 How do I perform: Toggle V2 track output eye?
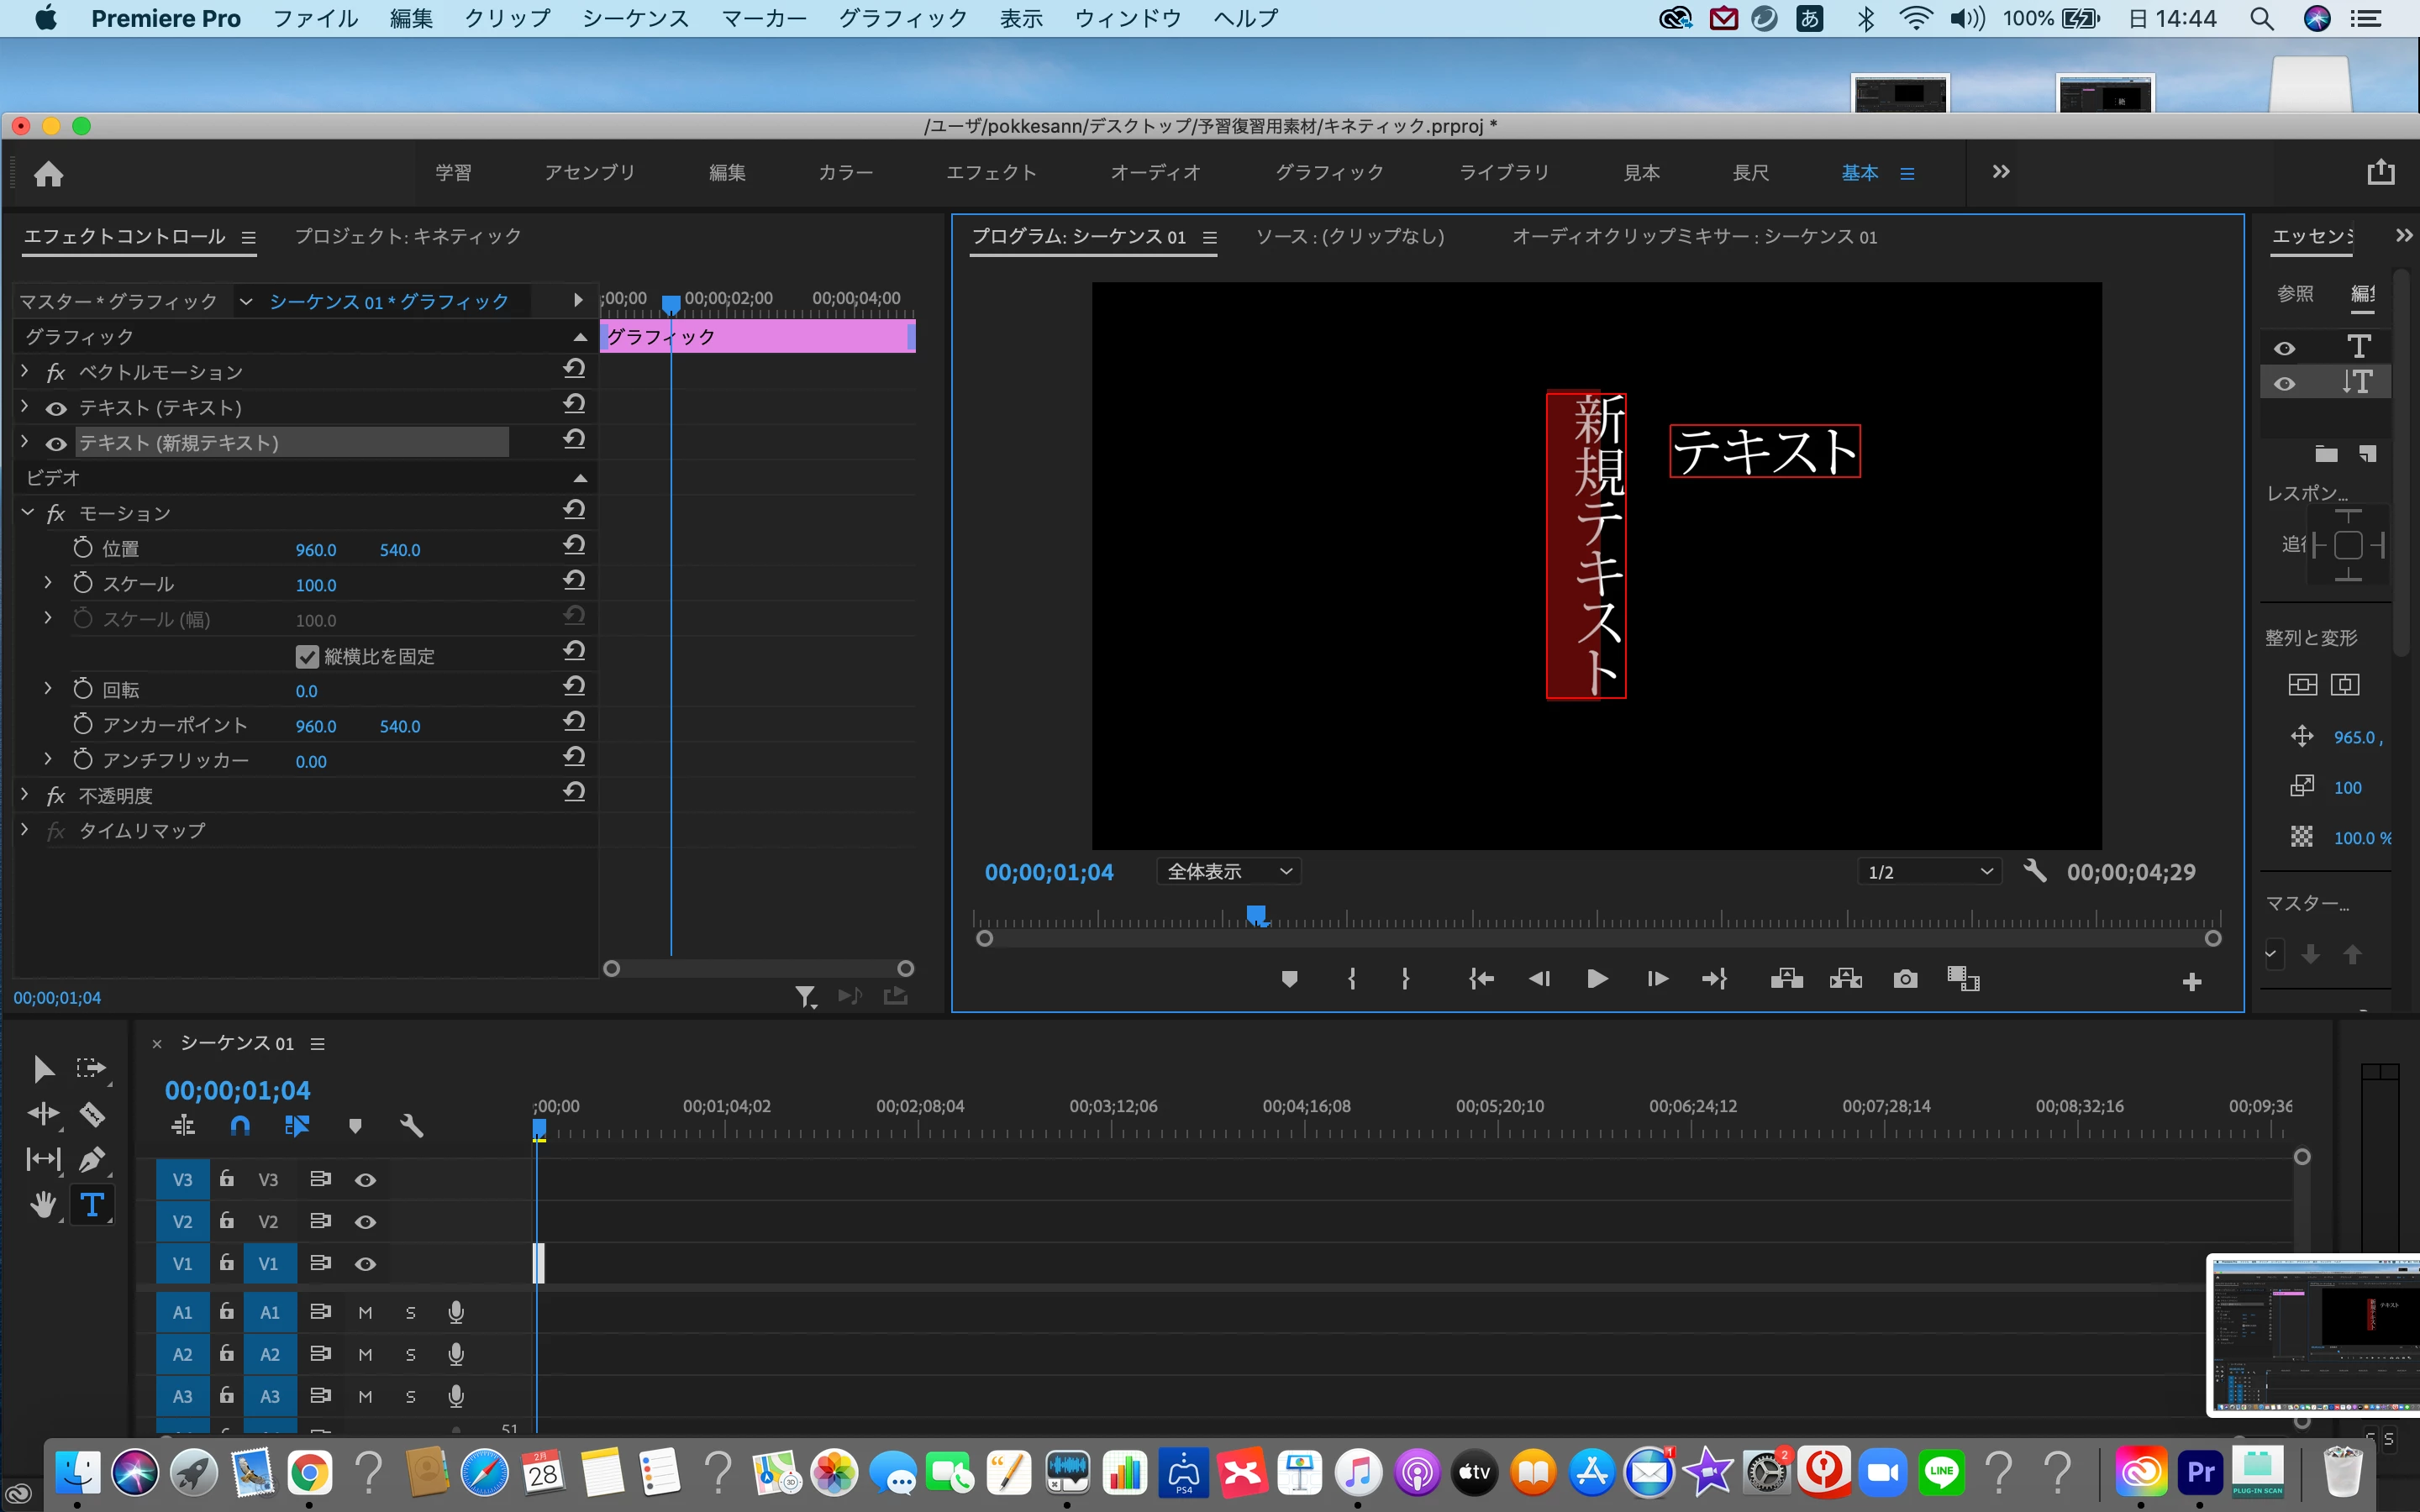tap(366, 1222)
